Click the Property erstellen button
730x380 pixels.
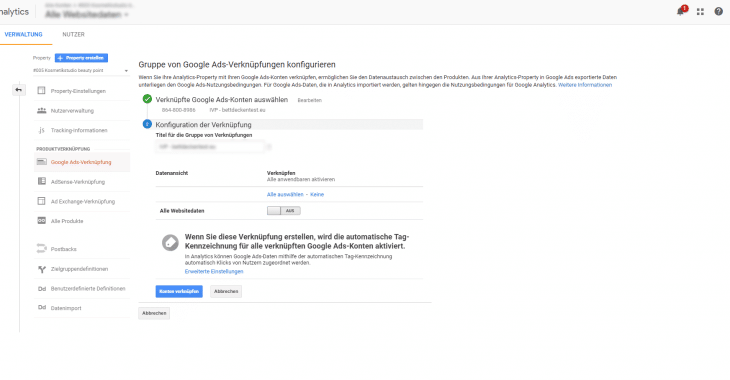[81, 58]
